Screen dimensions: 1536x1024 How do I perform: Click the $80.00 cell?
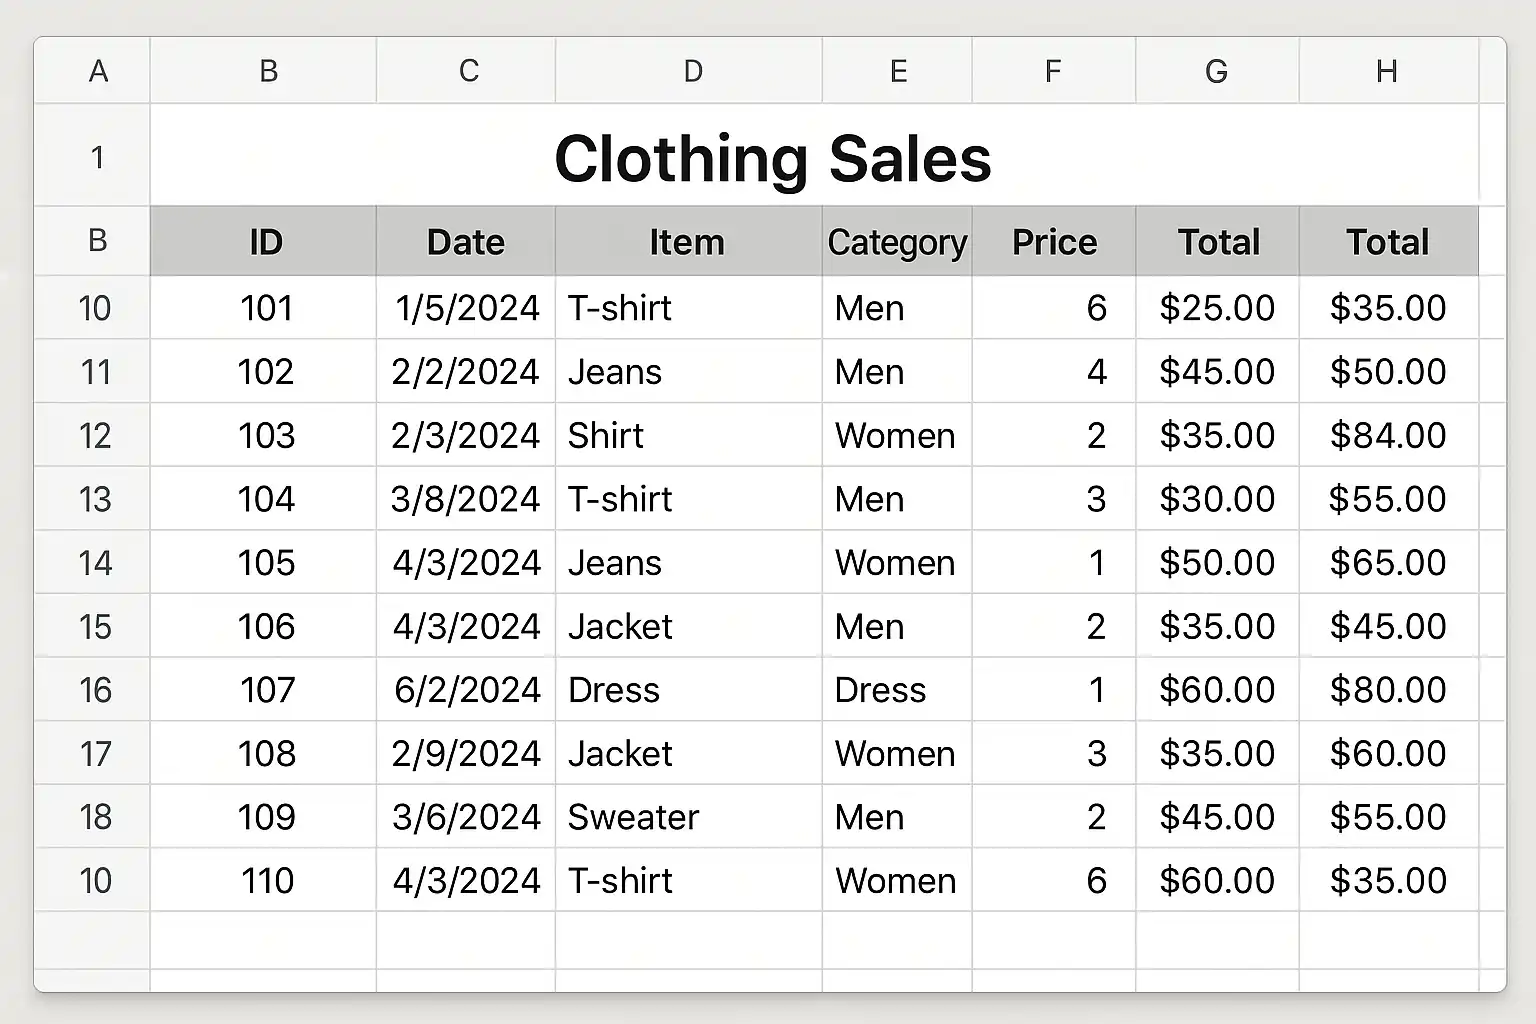[x=1387, y=690]
